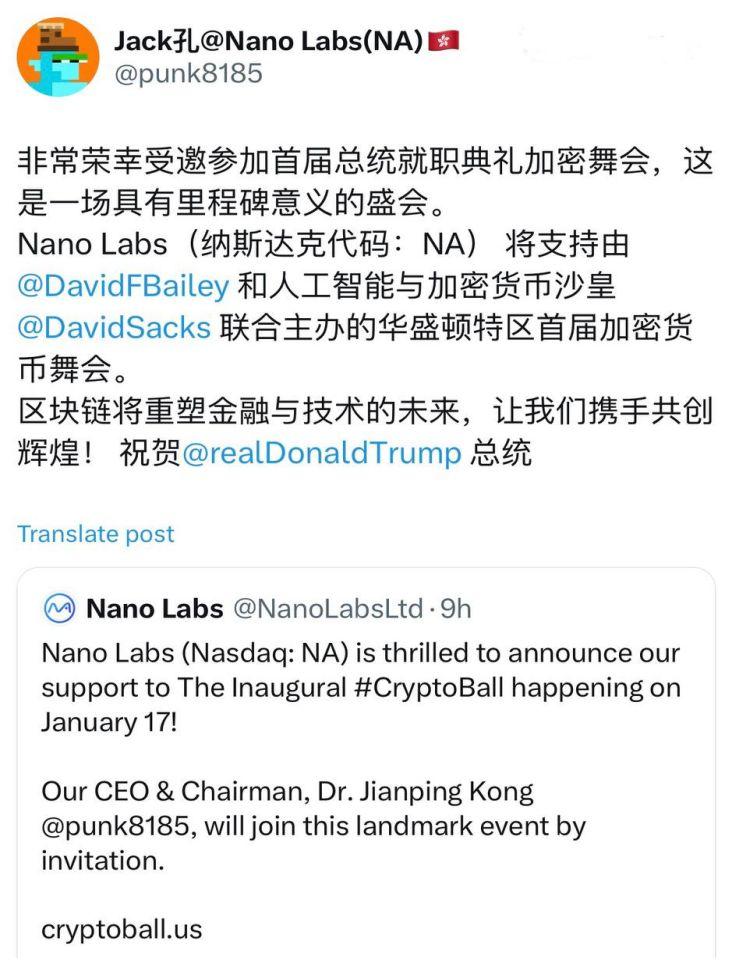Click the Nano Labs logo in quoted post

click(x=59, y=608)
